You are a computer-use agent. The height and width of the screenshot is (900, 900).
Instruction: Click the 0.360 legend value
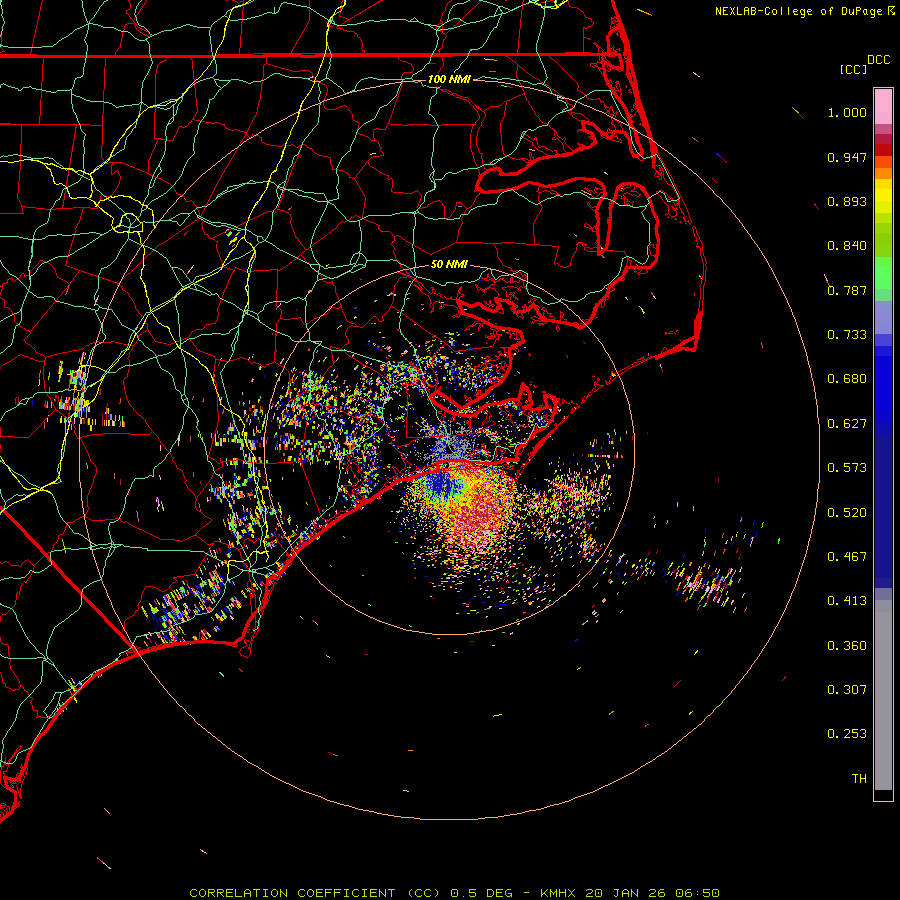(x=847, y=646)
